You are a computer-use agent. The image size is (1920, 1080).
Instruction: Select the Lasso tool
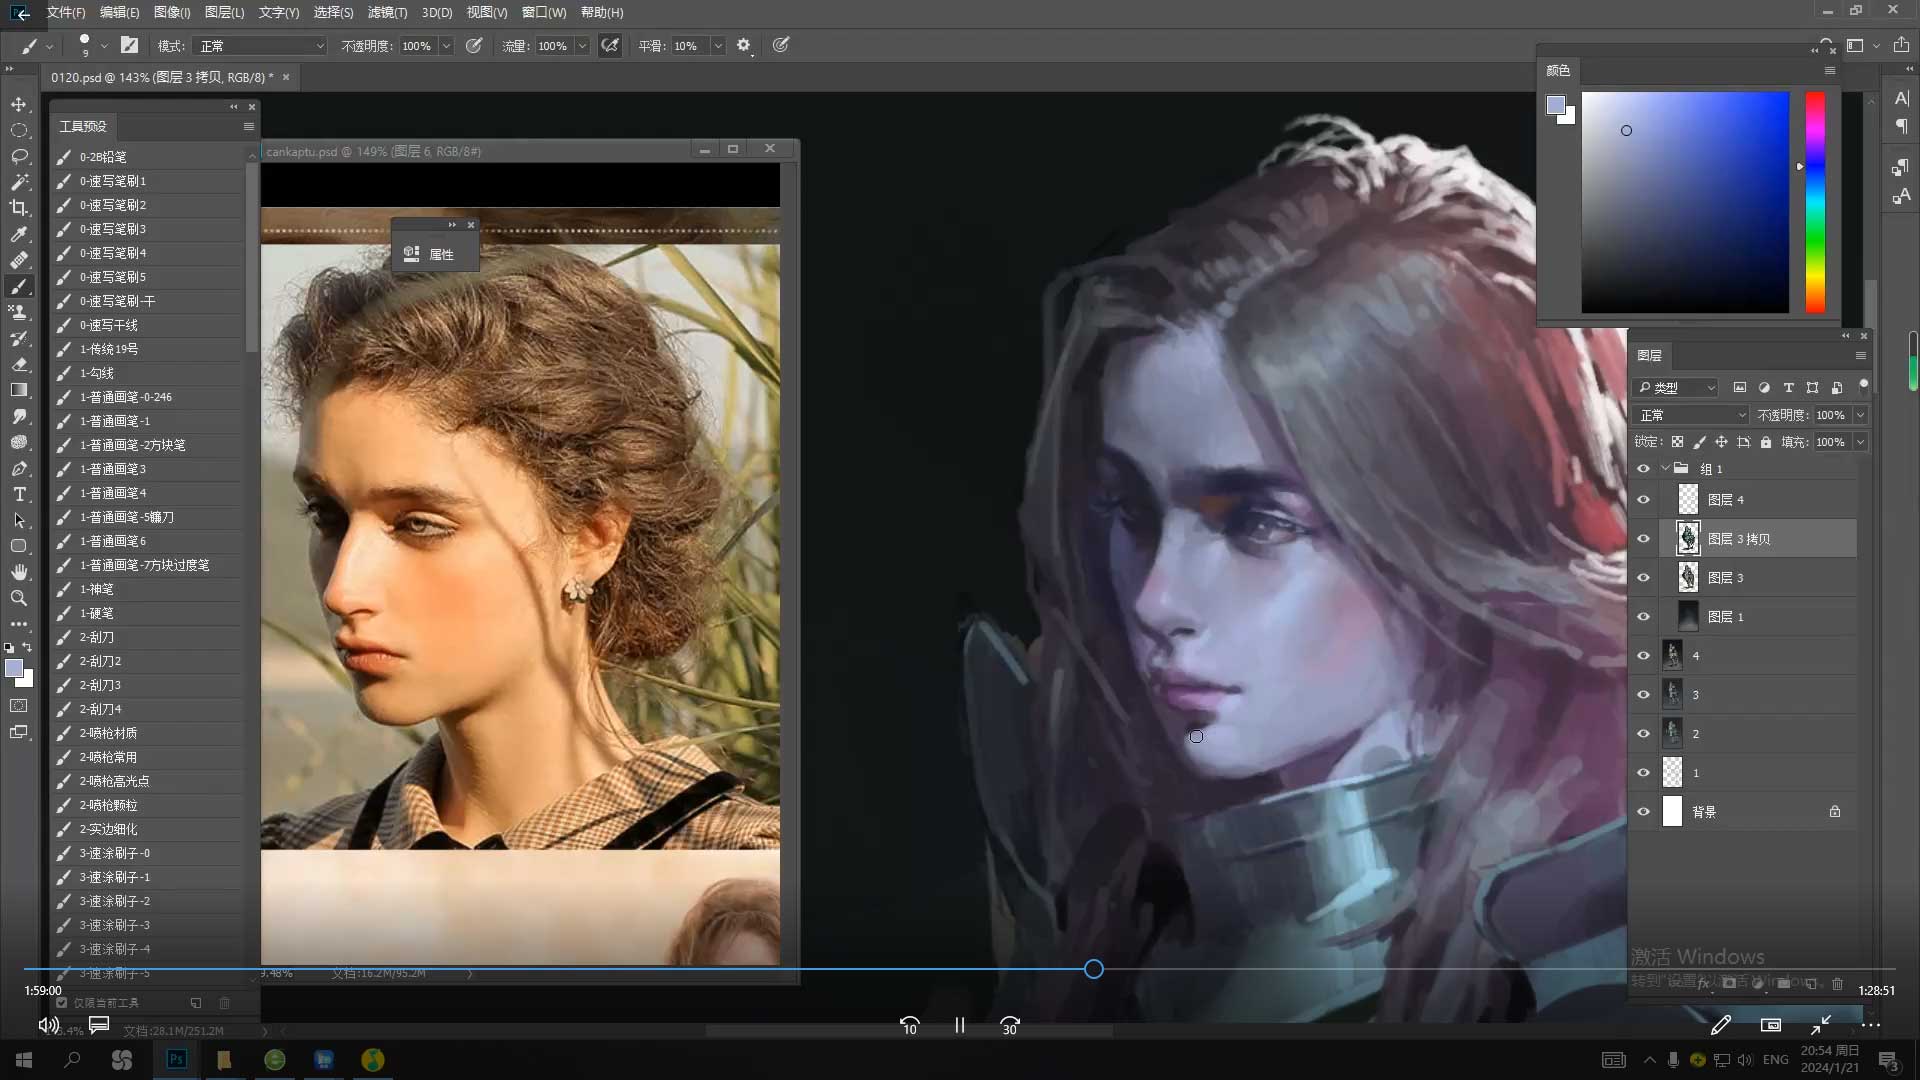coord(19,156)
